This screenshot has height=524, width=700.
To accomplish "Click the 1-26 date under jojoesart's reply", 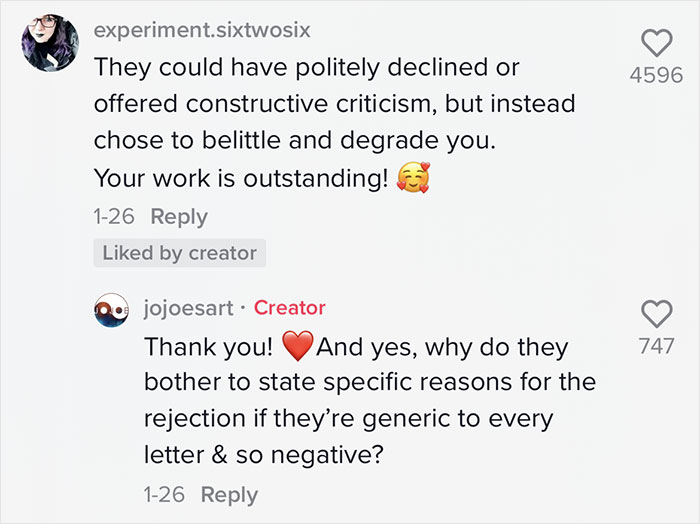I will pos(166,495).
